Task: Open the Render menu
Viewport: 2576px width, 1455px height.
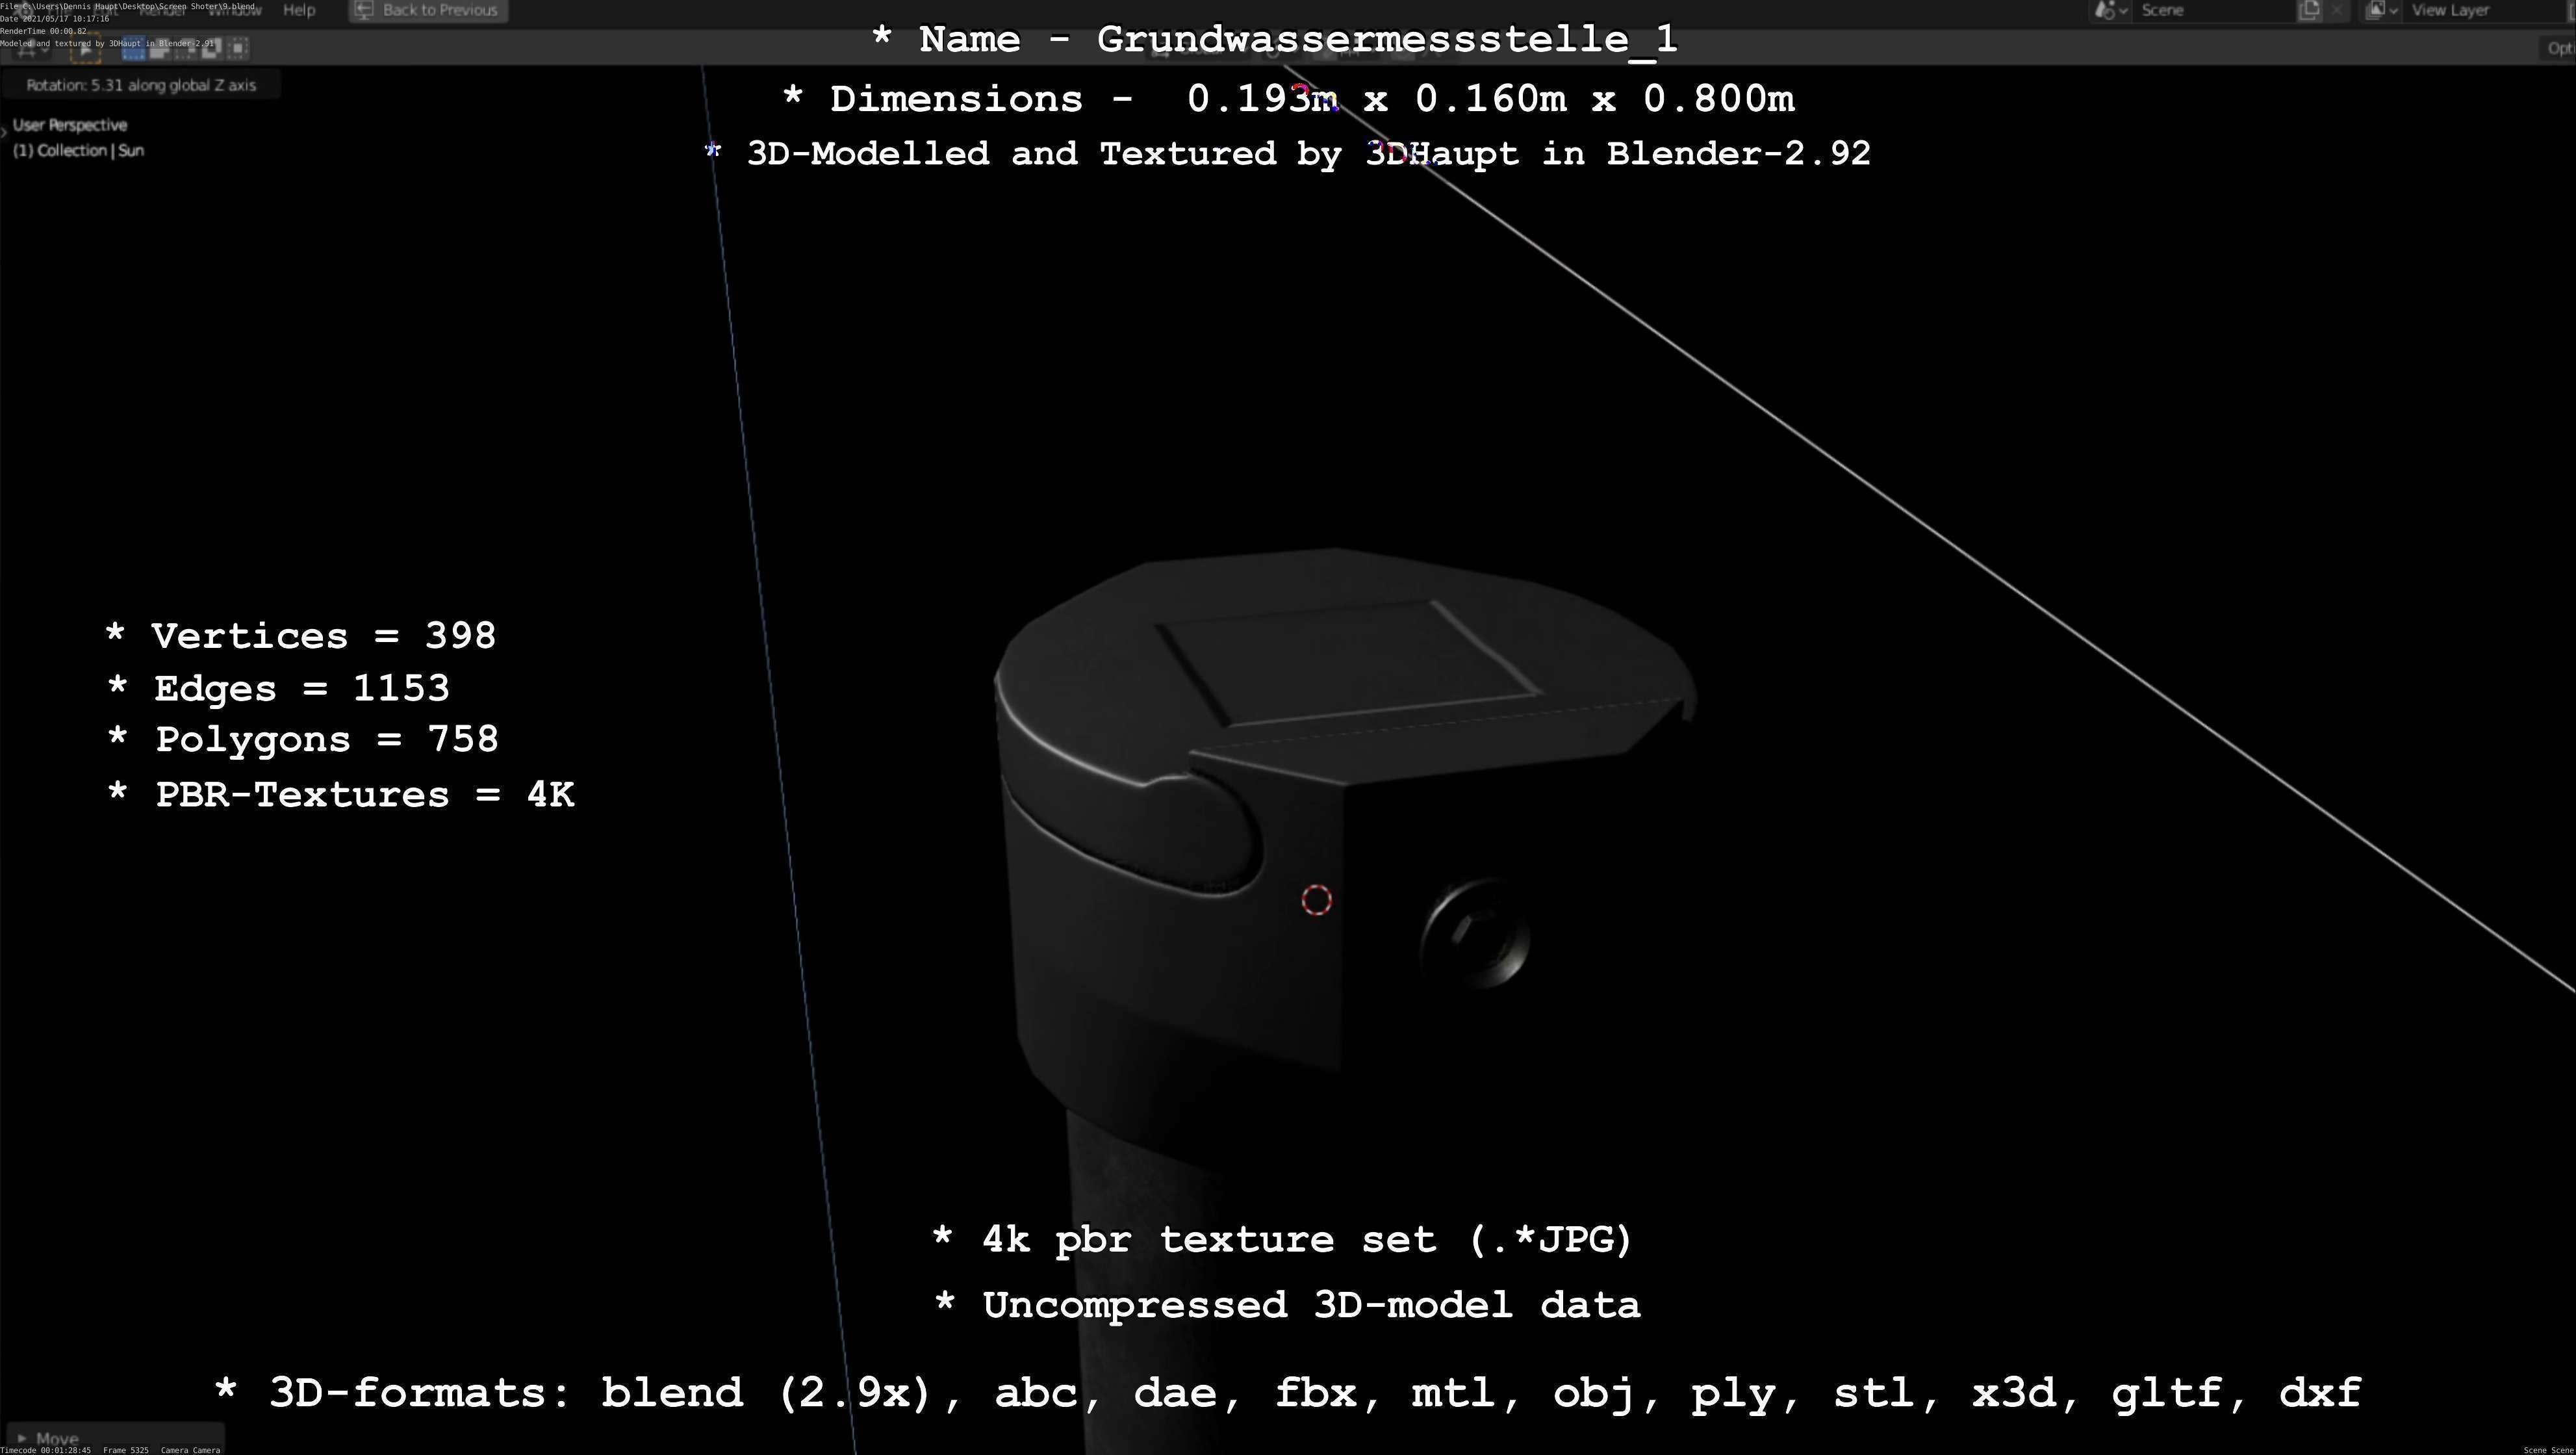Action: coord(162,10)
